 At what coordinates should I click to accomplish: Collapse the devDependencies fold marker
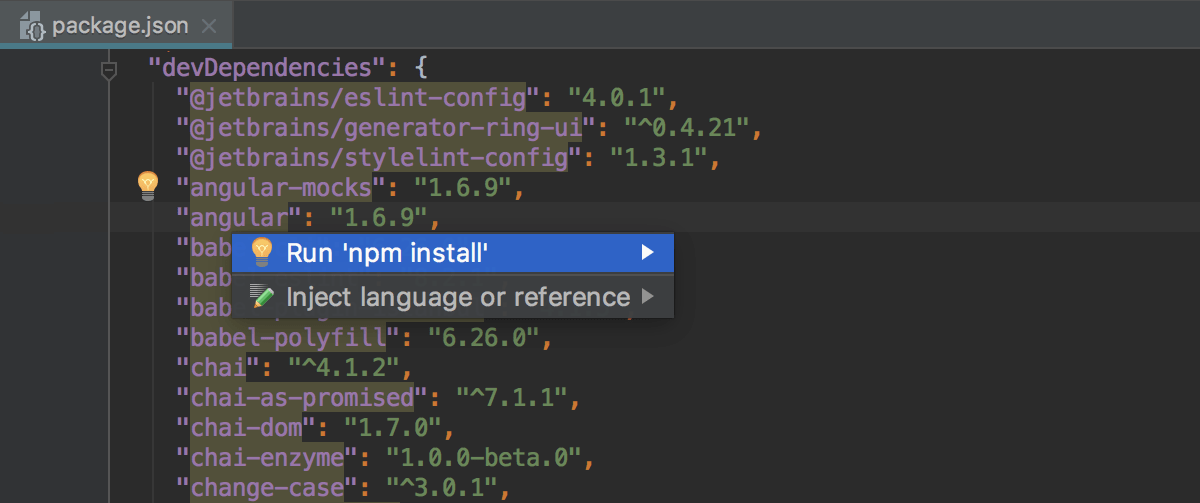tap(110, 71)
